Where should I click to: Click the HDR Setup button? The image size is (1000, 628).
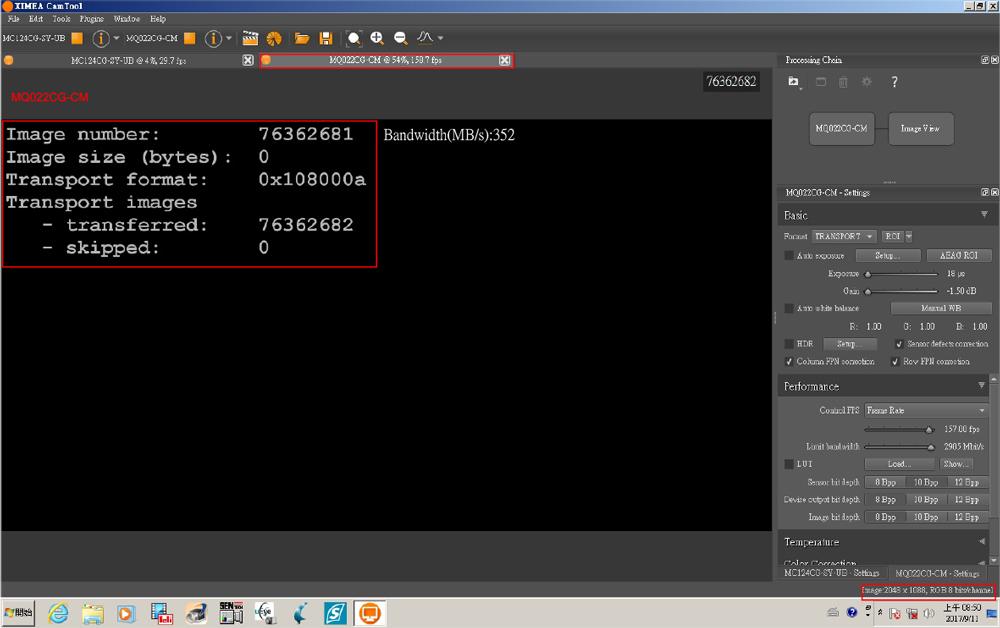click(849, 344)
